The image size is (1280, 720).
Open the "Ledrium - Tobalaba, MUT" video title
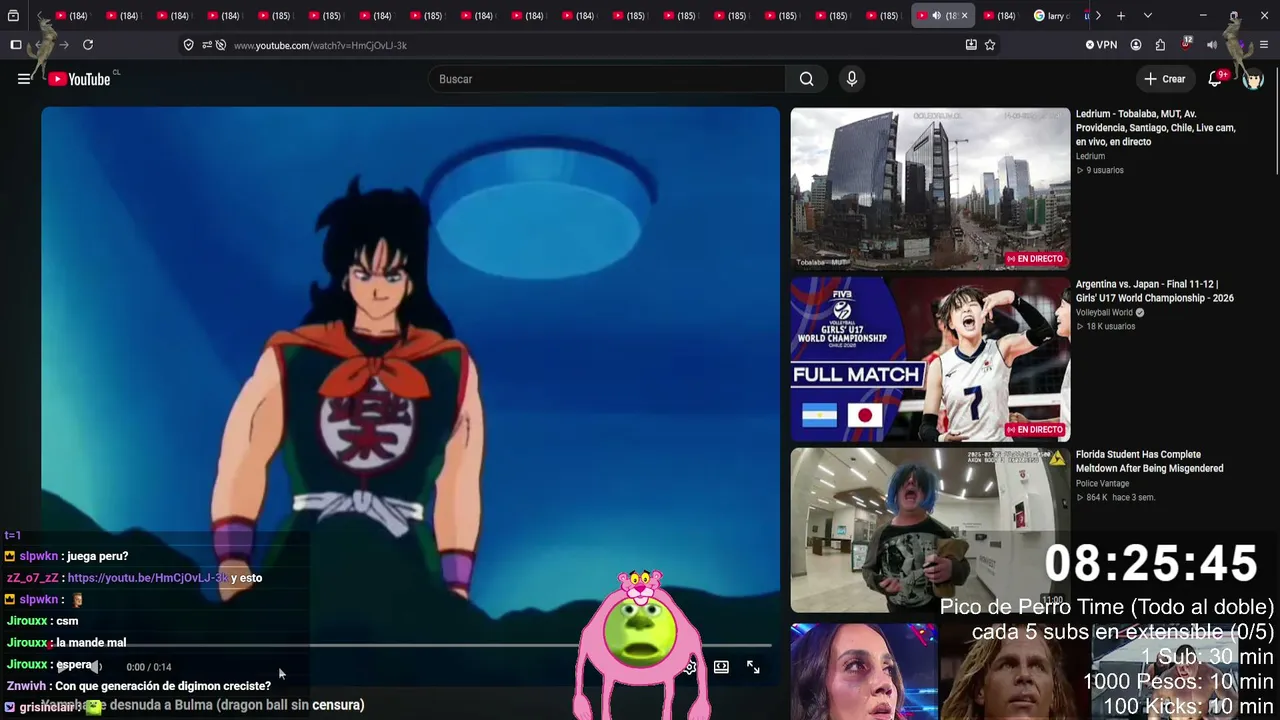1157,128
